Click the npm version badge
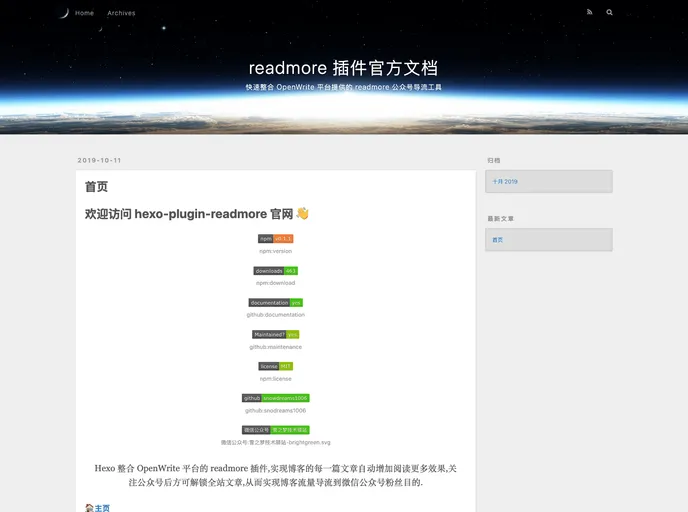Screen dimensions: 688x512 coord(276,239)
